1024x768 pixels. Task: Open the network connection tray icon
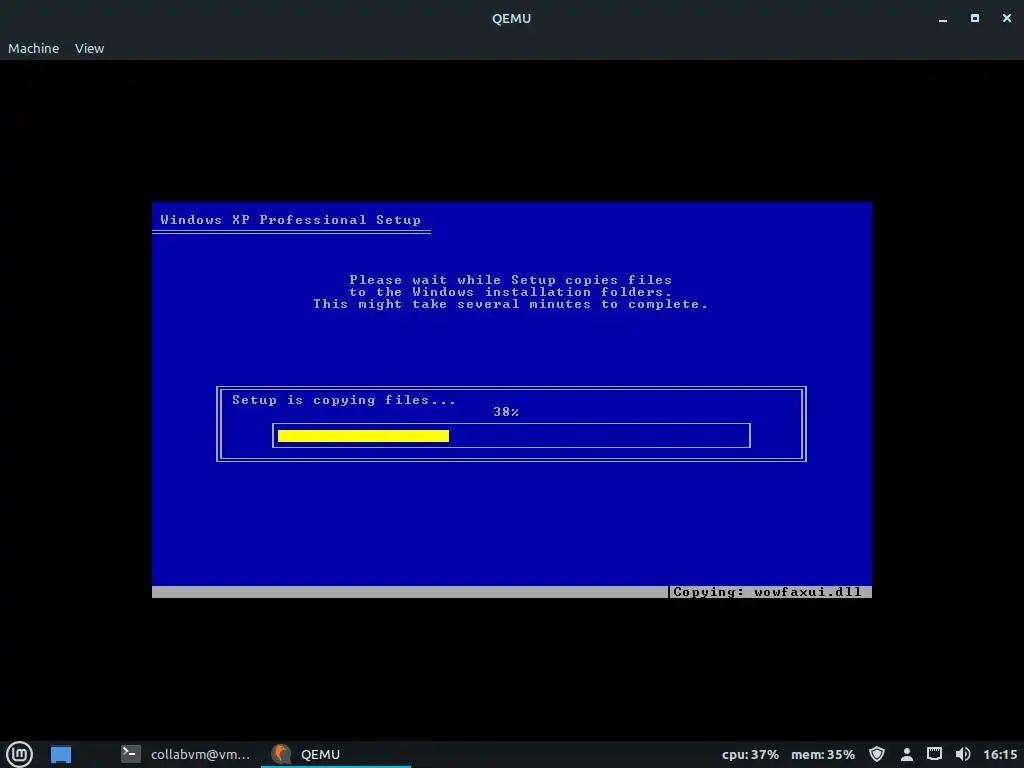pyautogui.click(x=935, y=754)
